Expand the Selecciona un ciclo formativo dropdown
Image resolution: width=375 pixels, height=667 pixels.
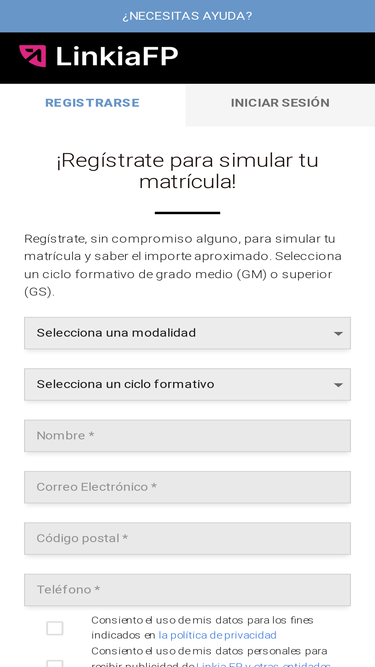click(x=188, y=385)
